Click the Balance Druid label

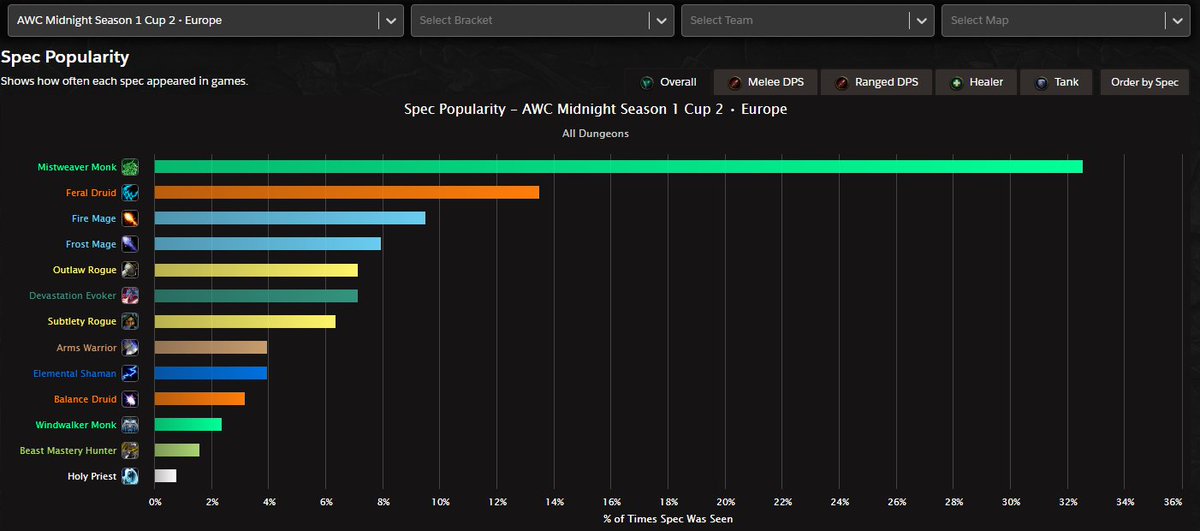[85, 400]
